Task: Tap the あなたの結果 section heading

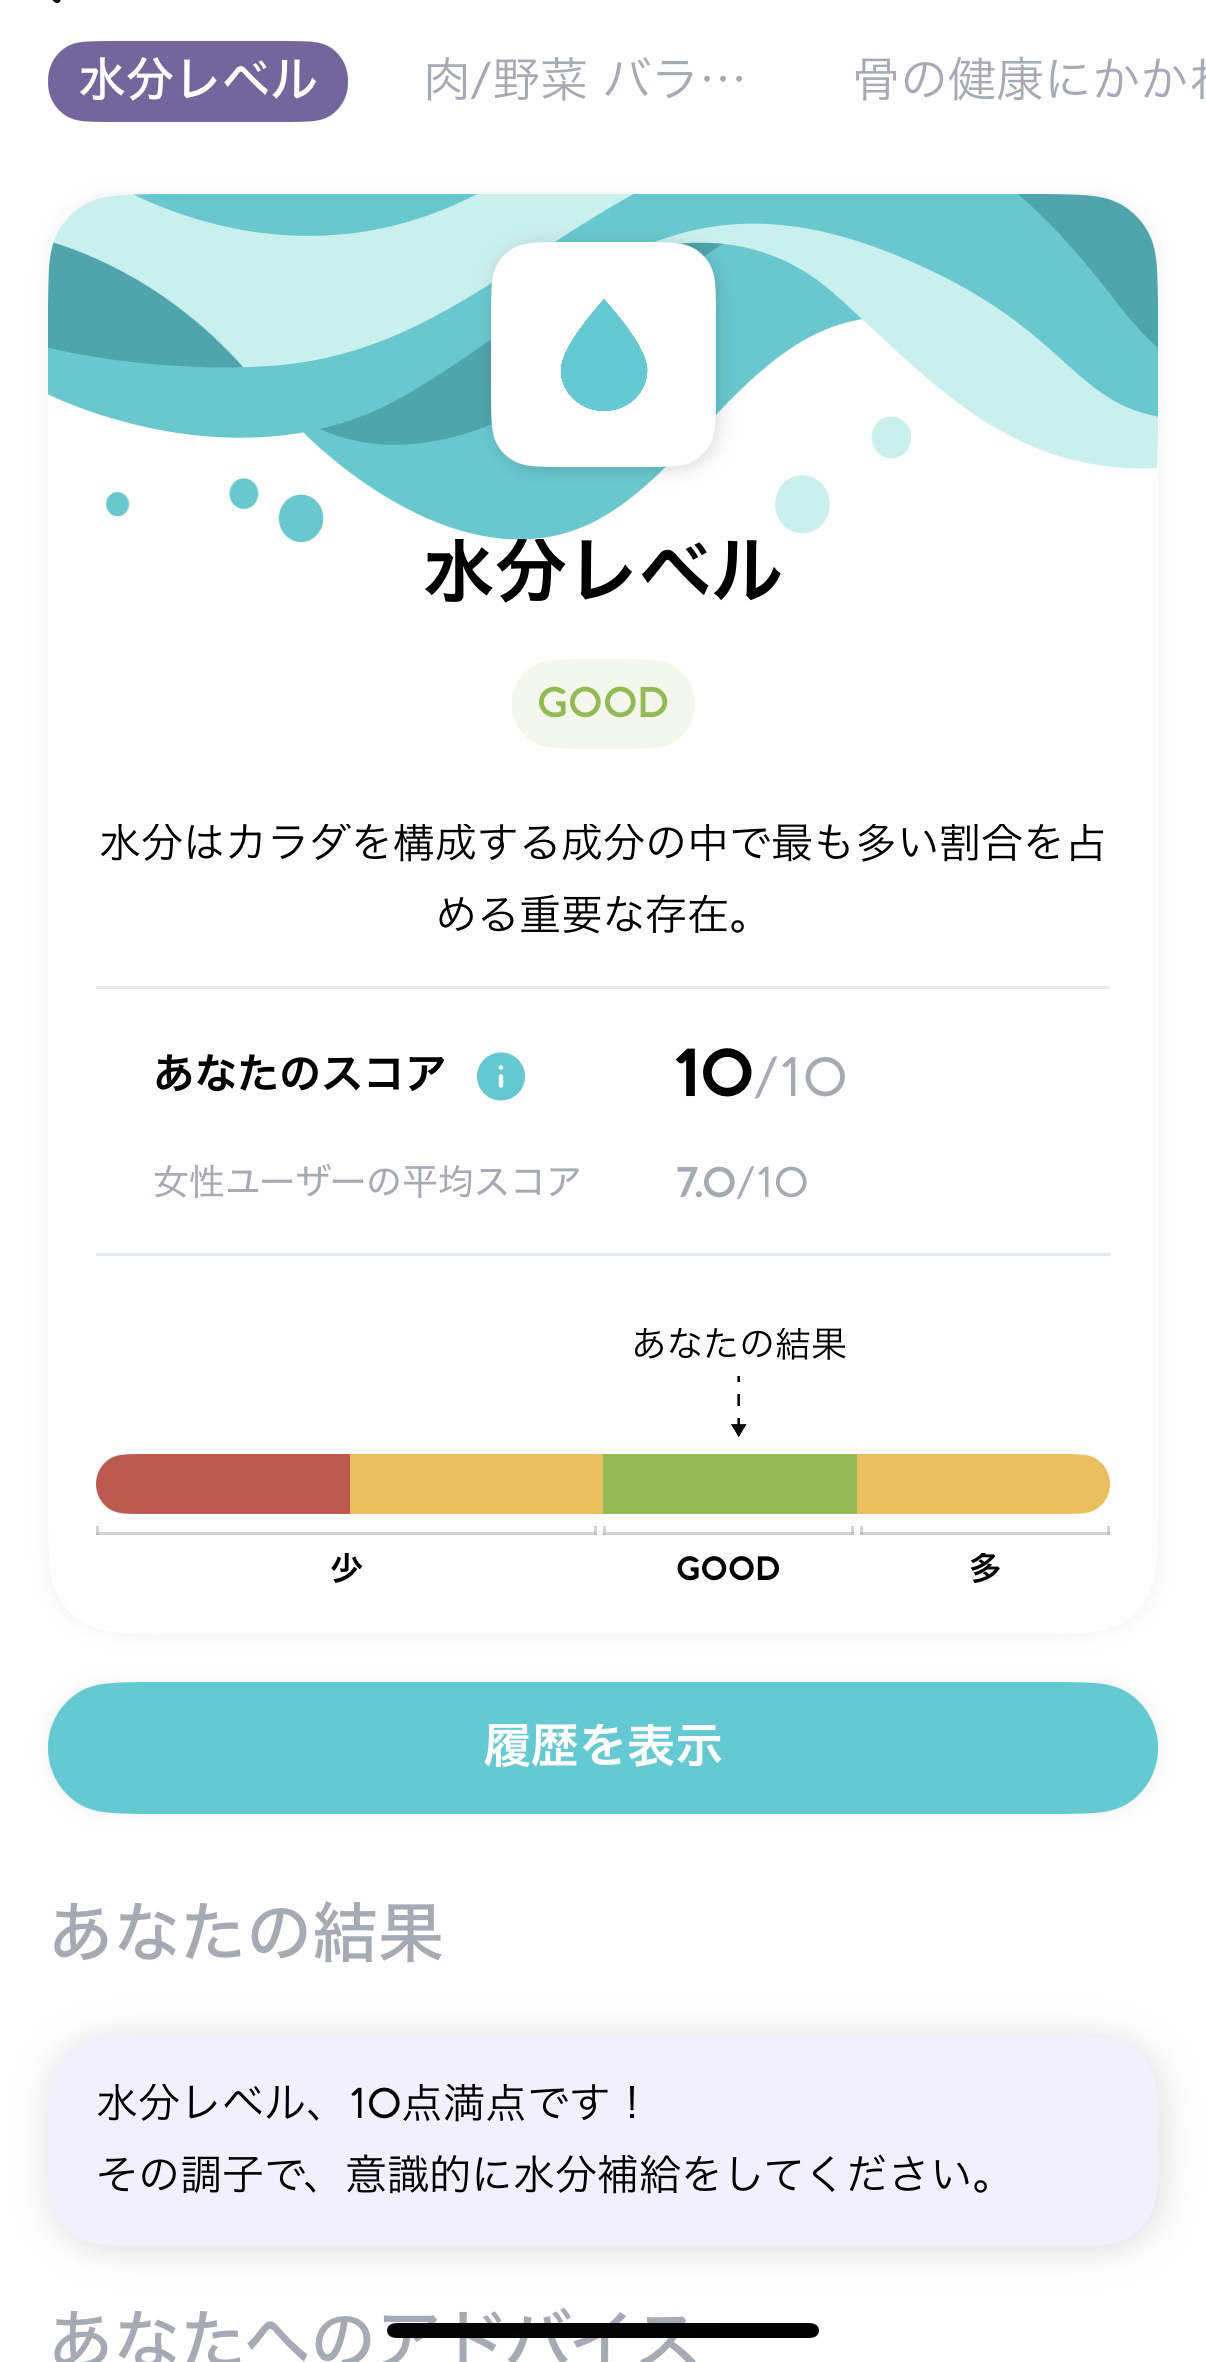Action: pos(247,1932)
